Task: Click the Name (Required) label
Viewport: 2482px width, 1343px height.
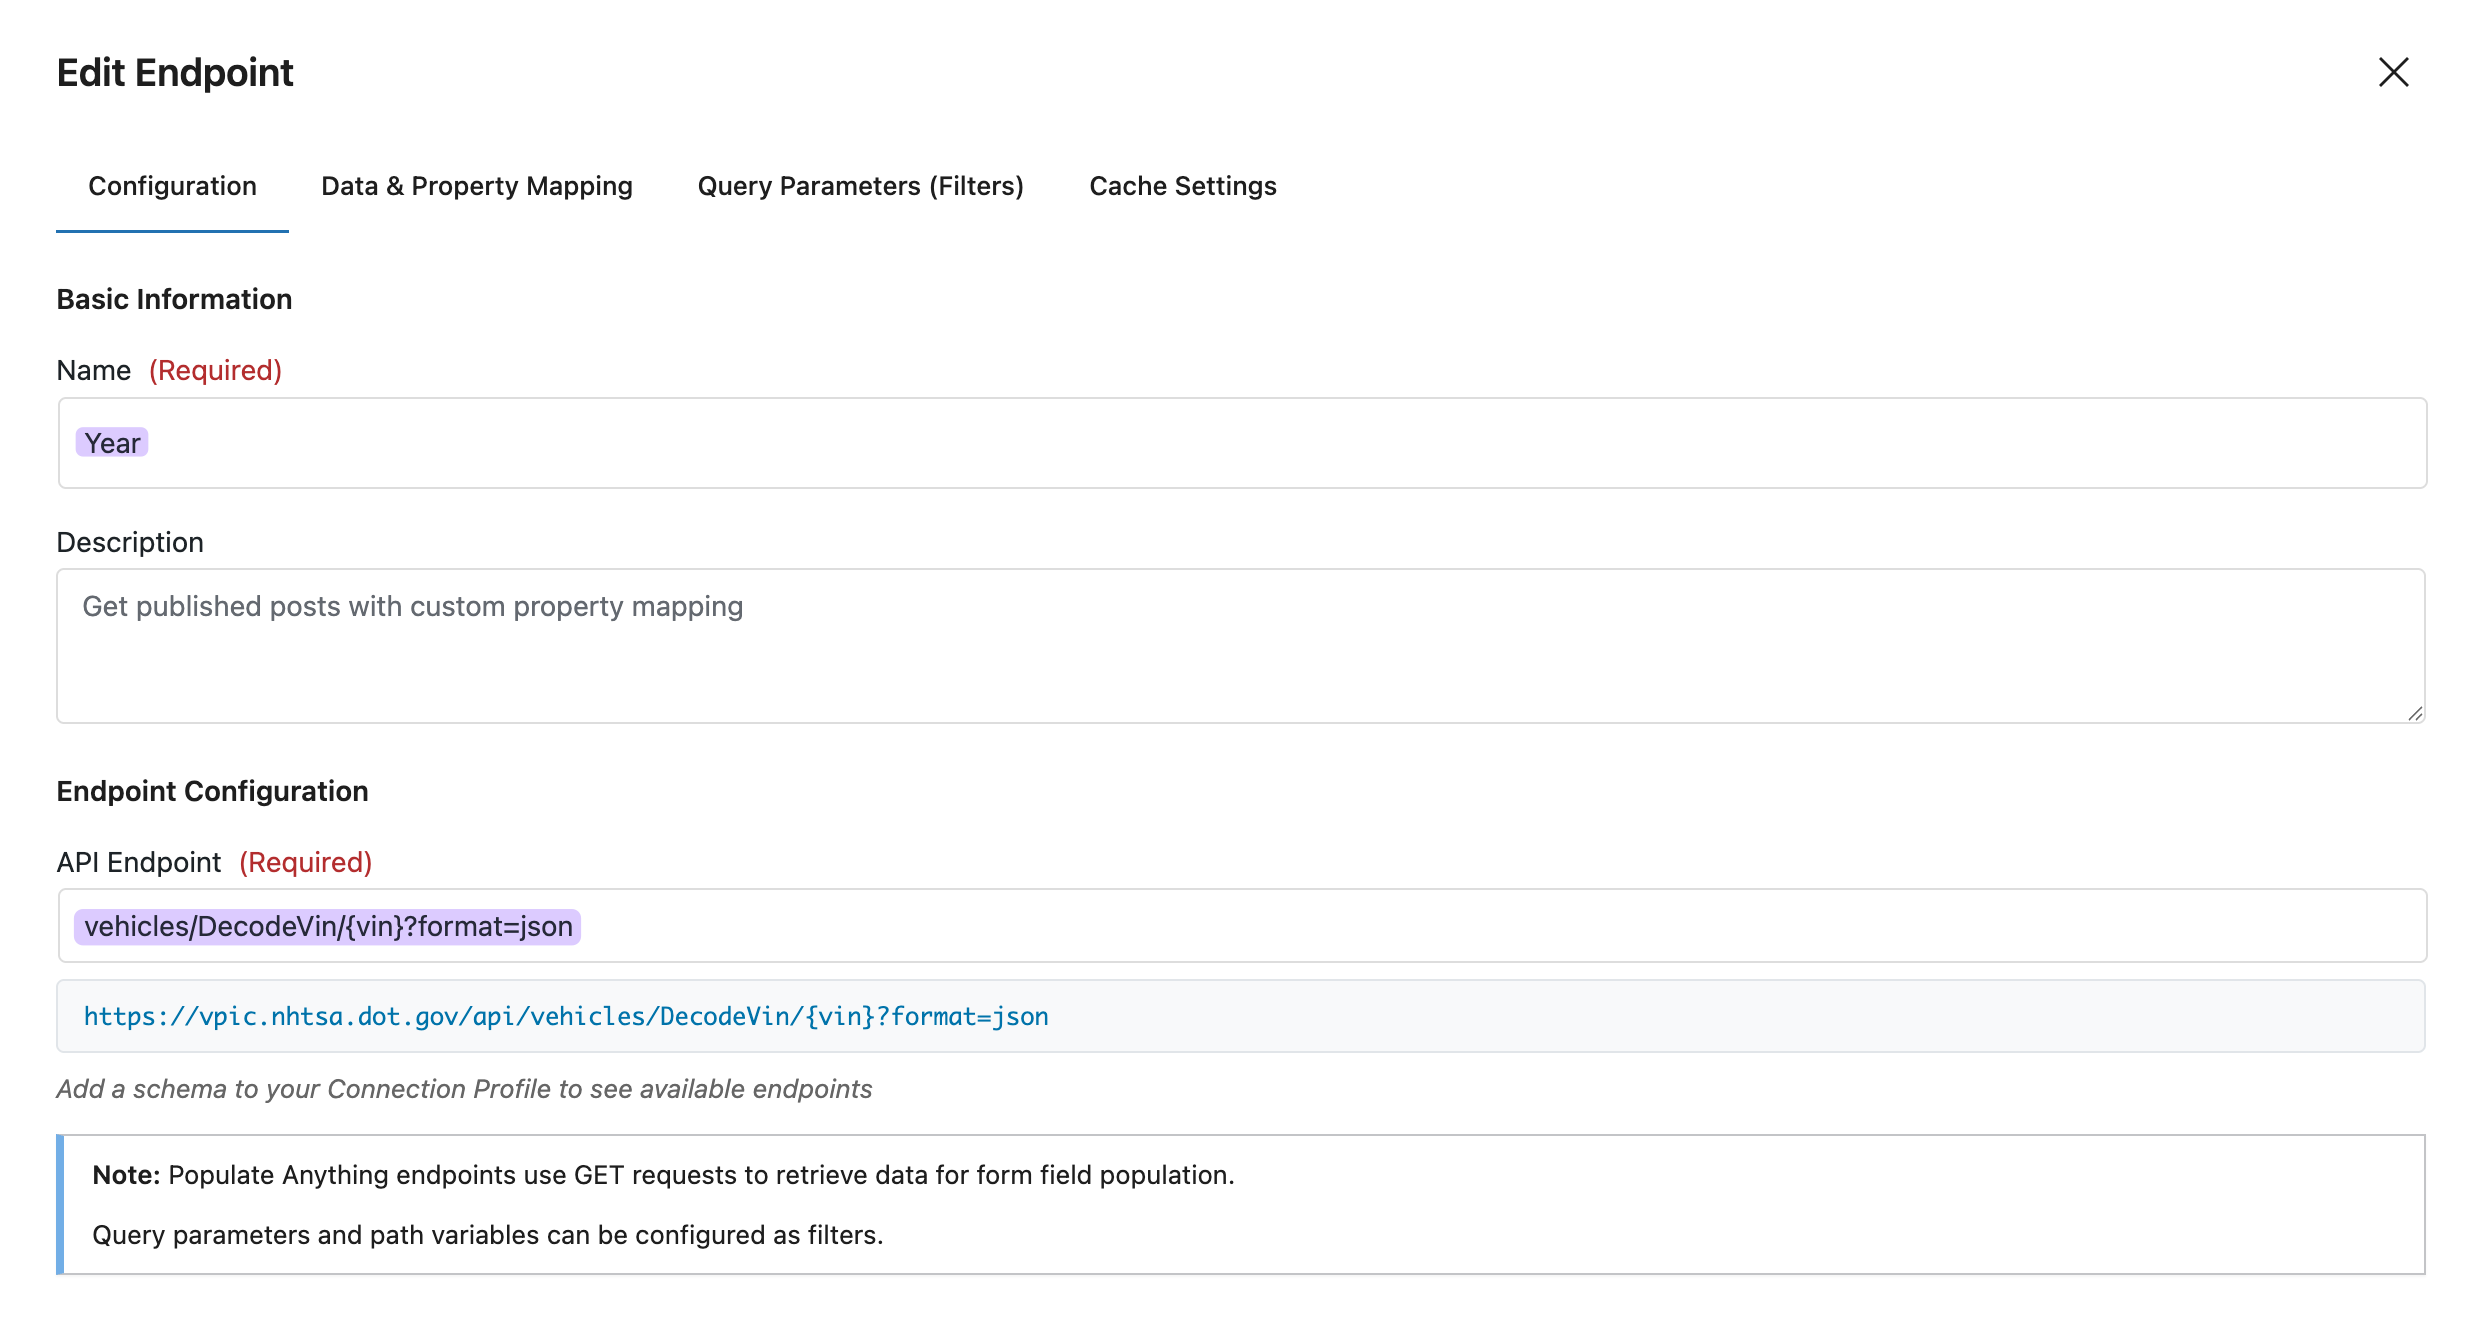Action: (x=168, y=370)
